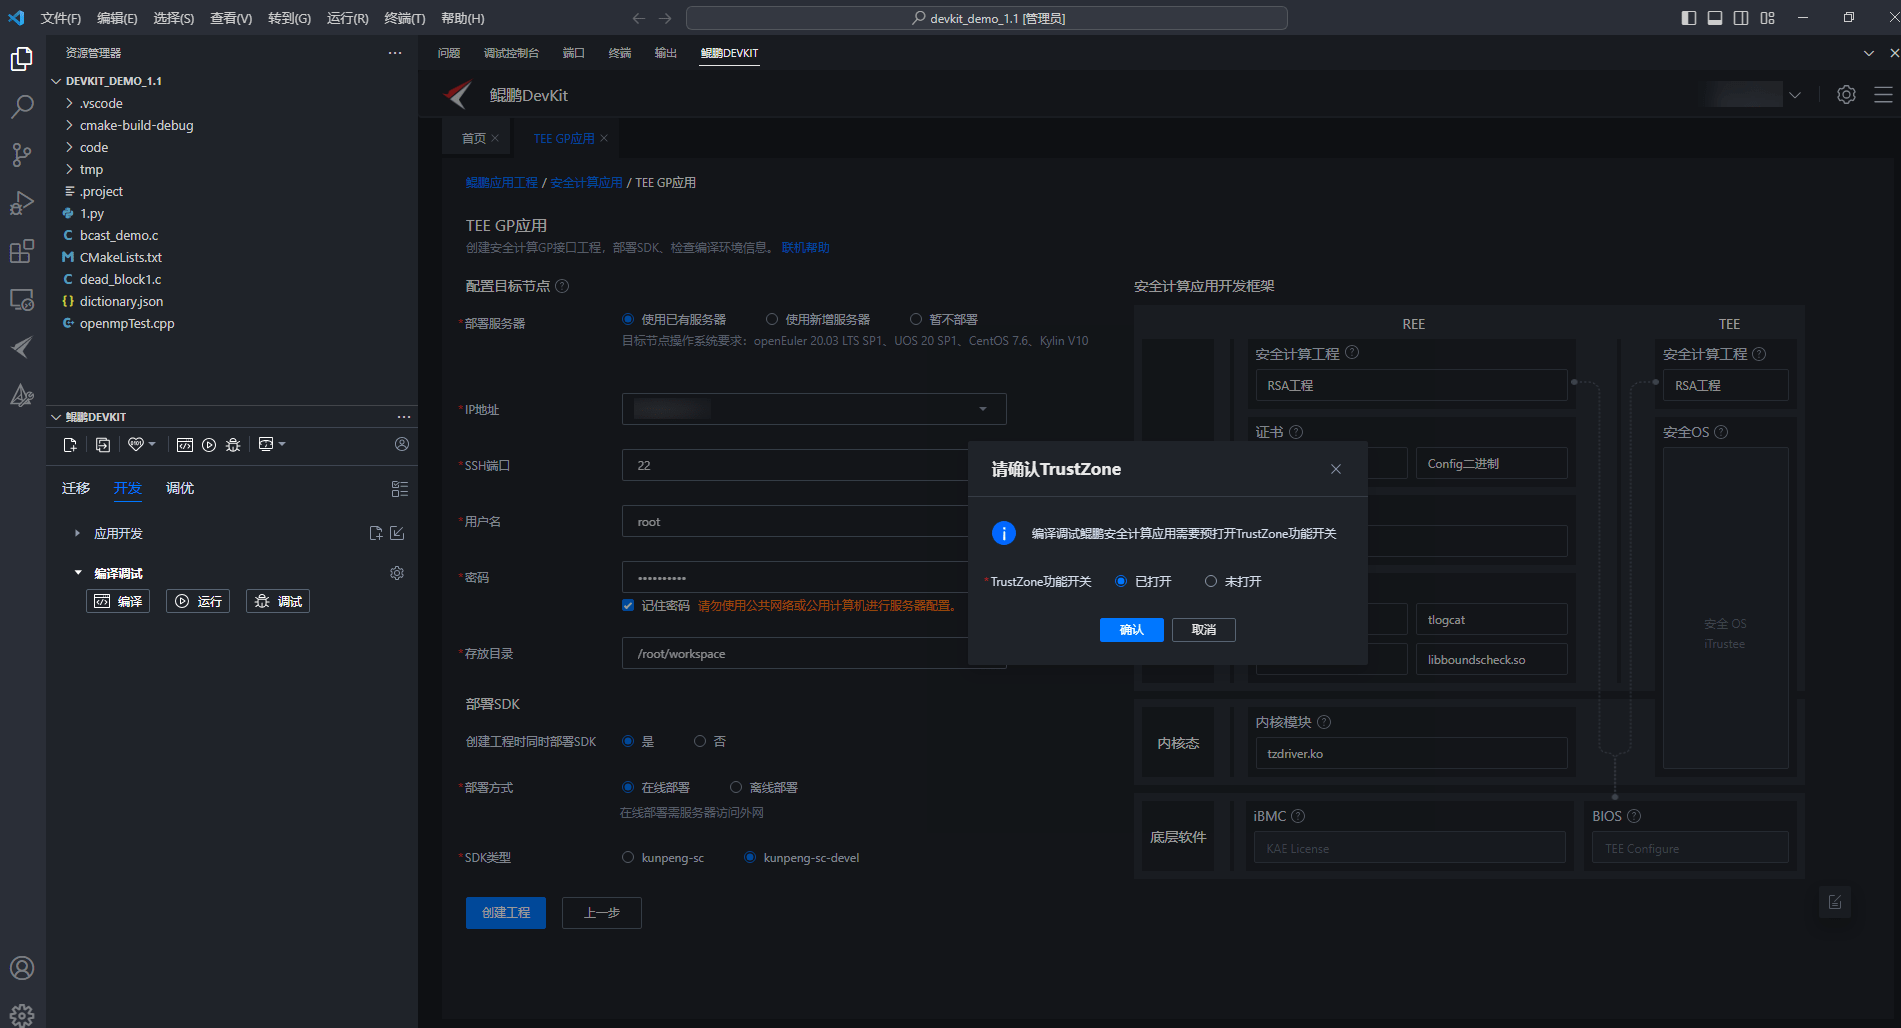Open the Explorer view in activity bar

tap(22, 59)
